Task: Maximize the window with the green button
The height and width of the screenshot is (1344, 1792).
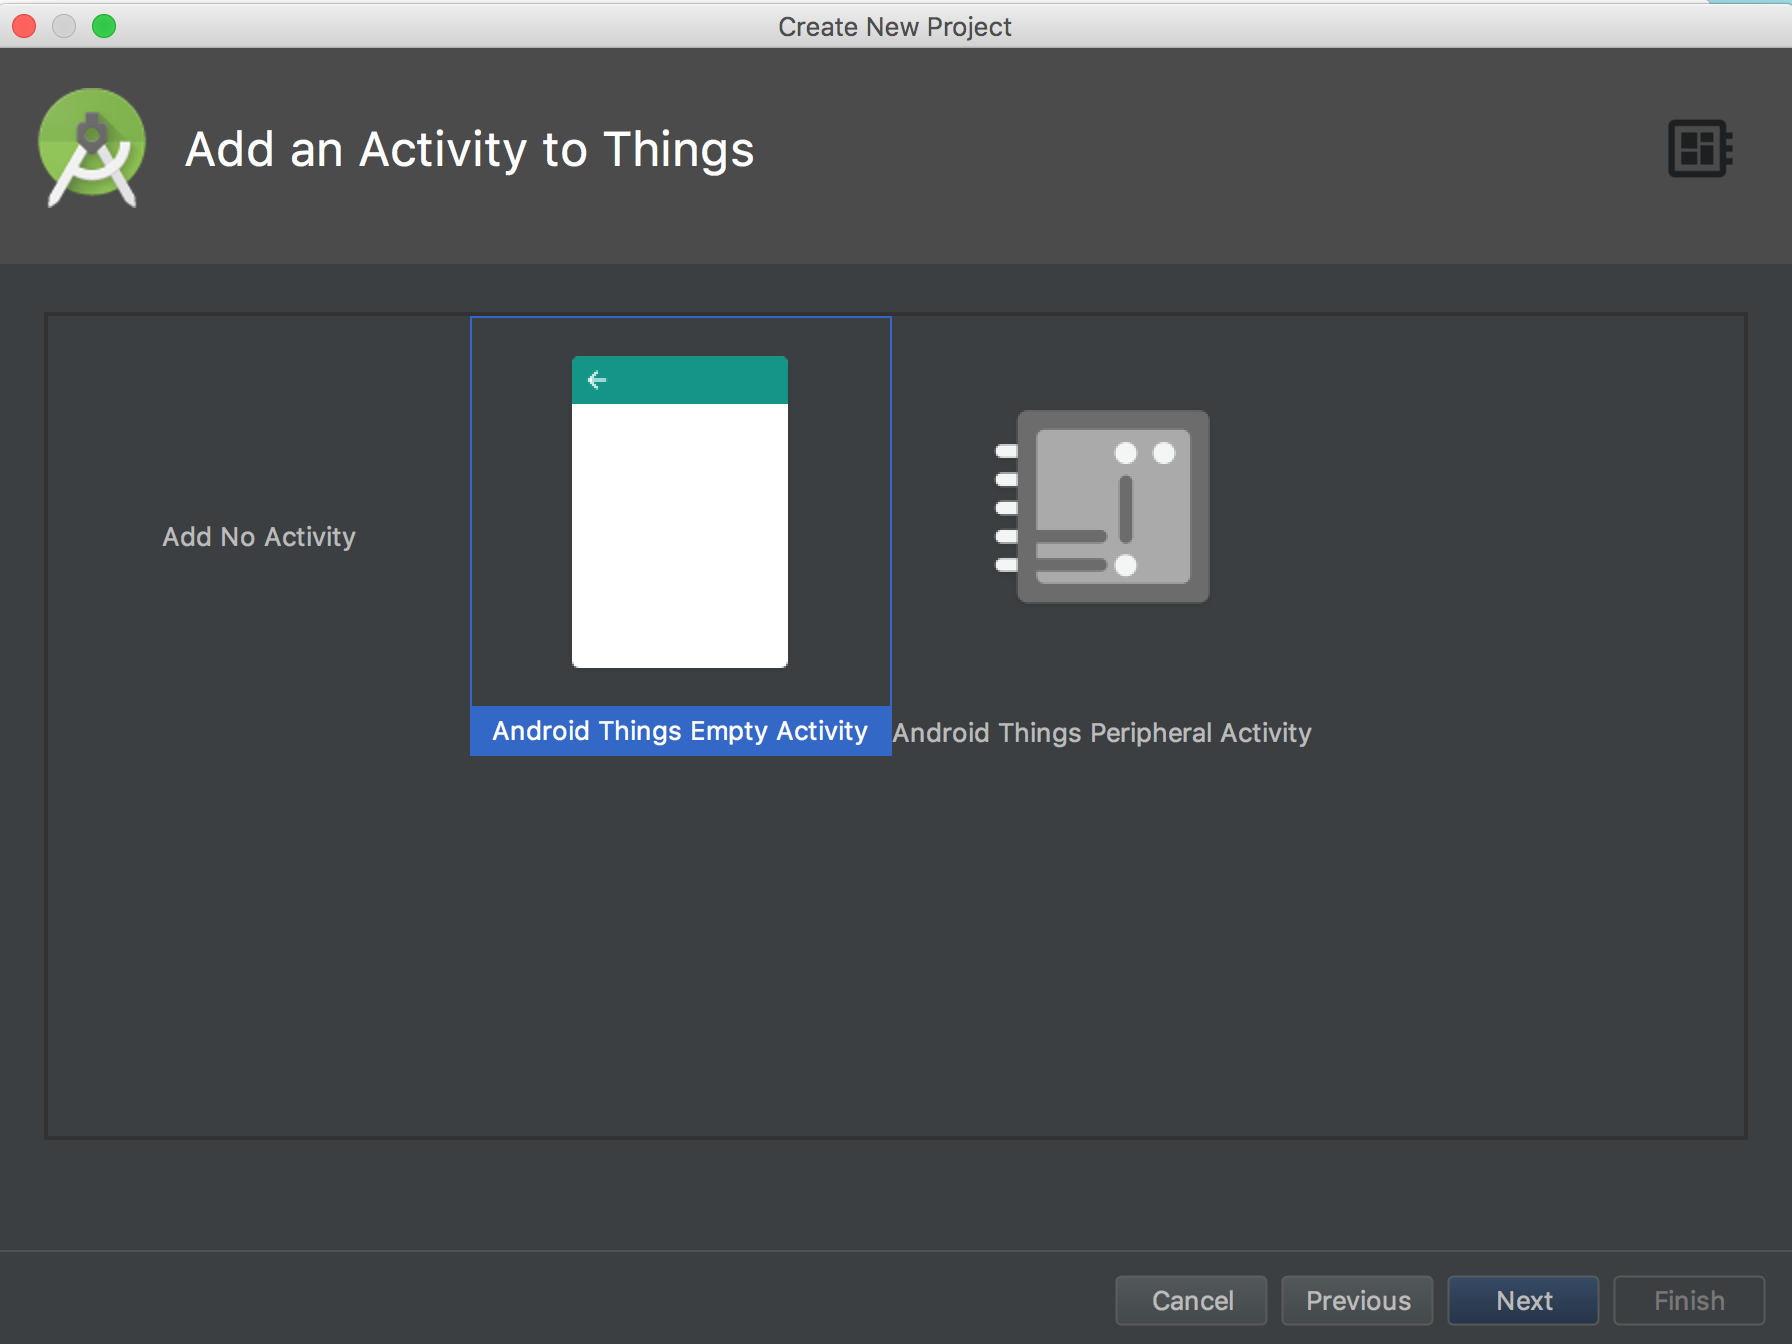Action: 104,26
